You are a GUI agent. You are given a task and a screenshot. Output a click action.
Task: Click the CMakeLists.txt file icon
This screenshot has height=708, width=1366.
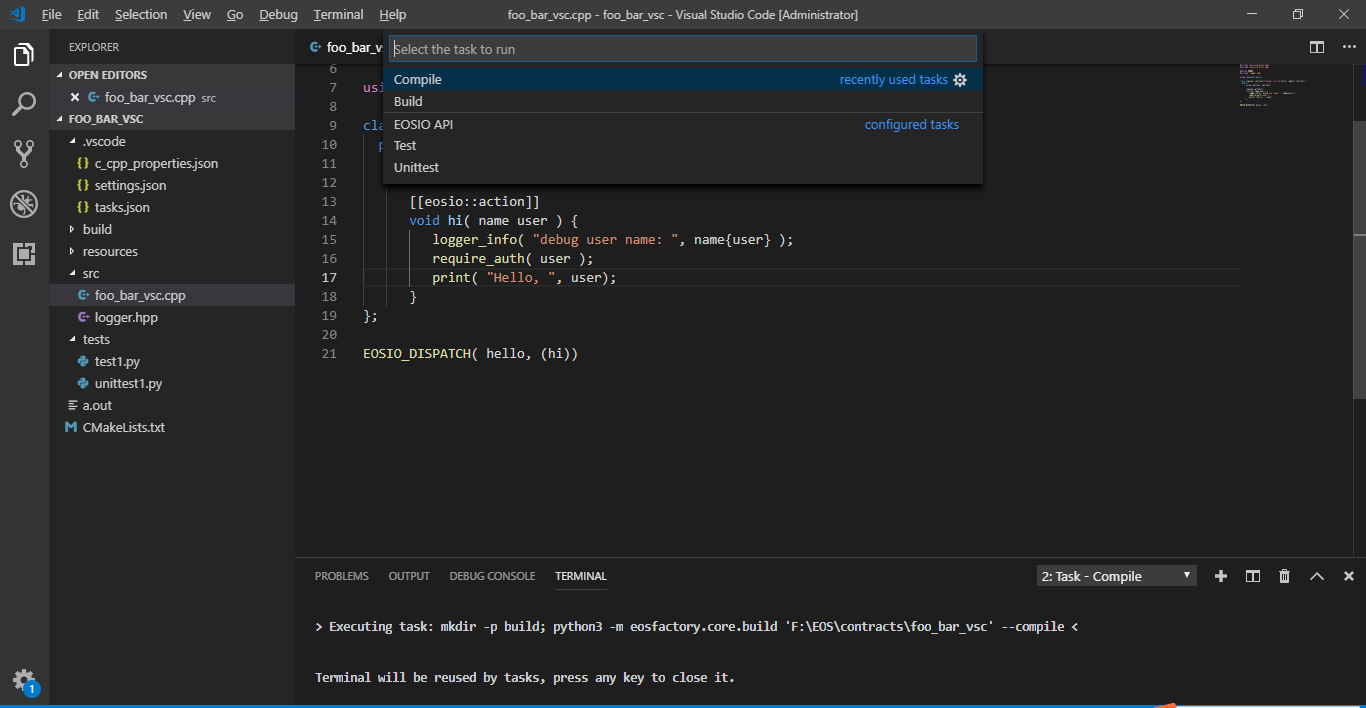[x=71, y=427]
